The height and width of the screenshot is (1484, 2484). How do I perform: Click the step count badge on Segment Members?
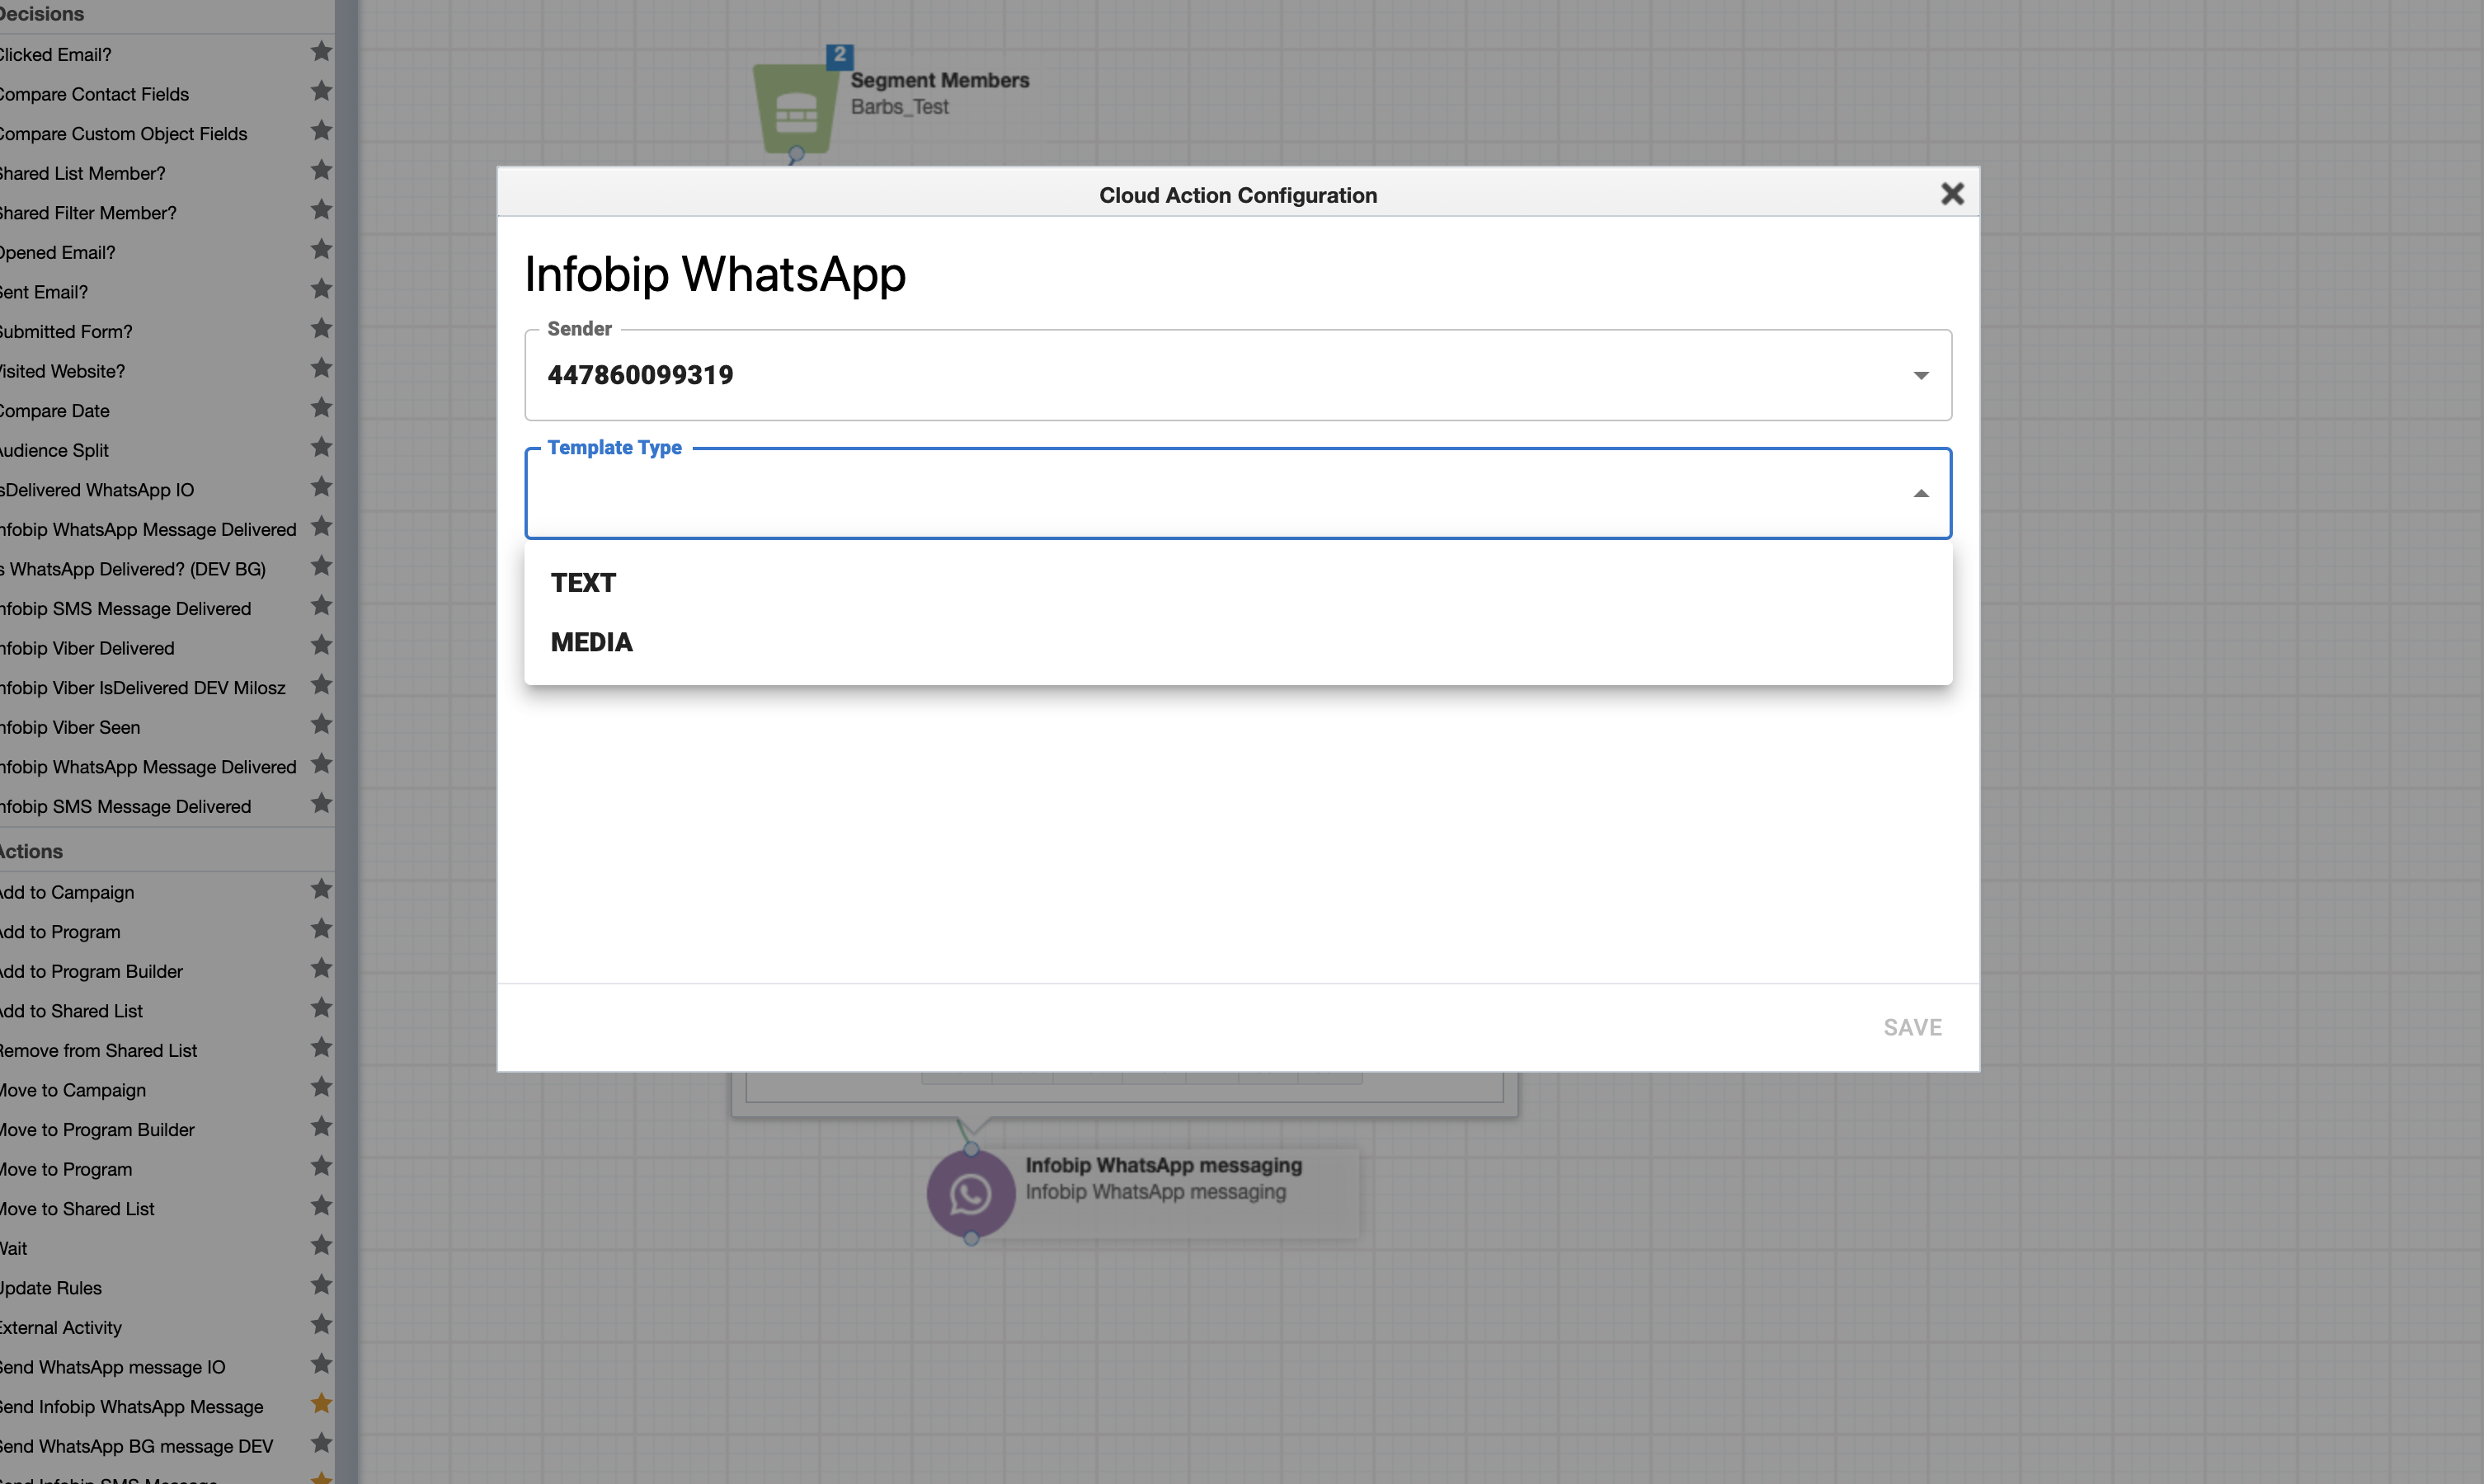point(840,55)
